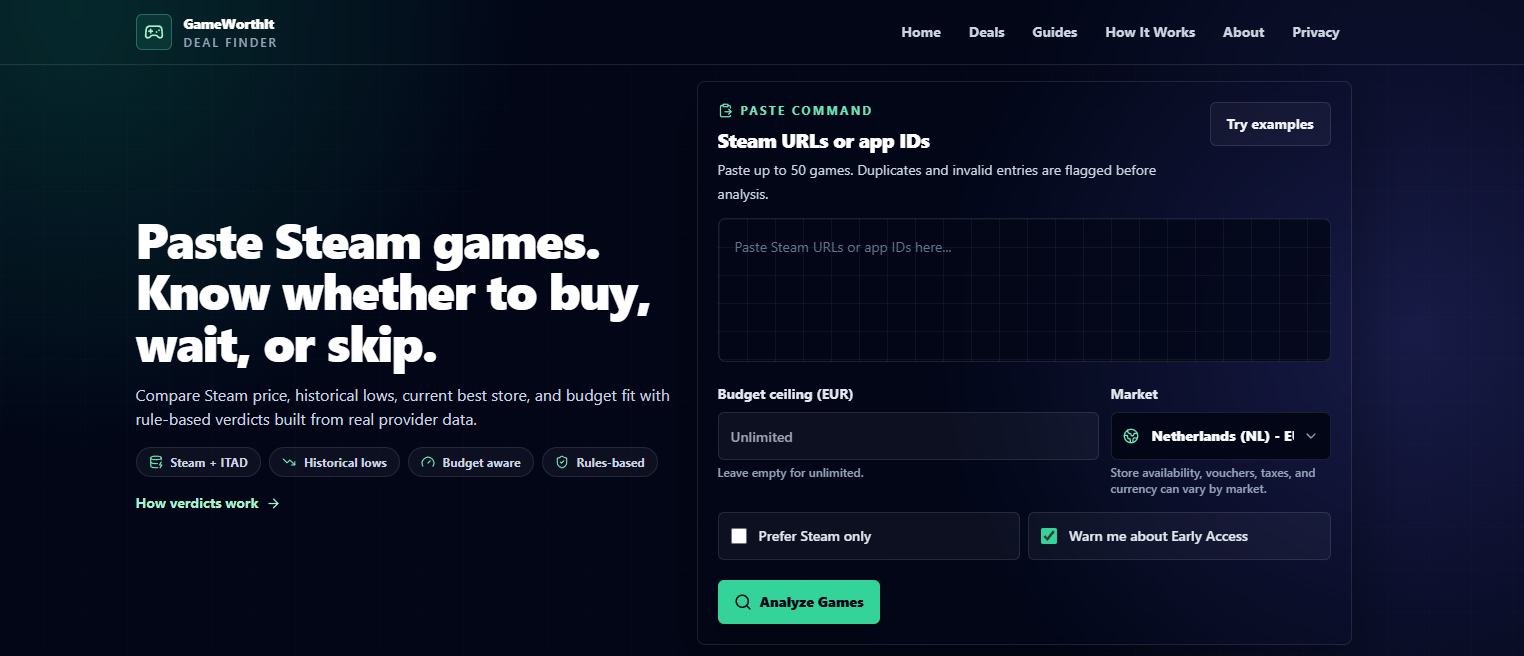This screenshot has width=1524, height=656.
Task: Click the Warn me about Early Access label
Action: point(1158,536)
